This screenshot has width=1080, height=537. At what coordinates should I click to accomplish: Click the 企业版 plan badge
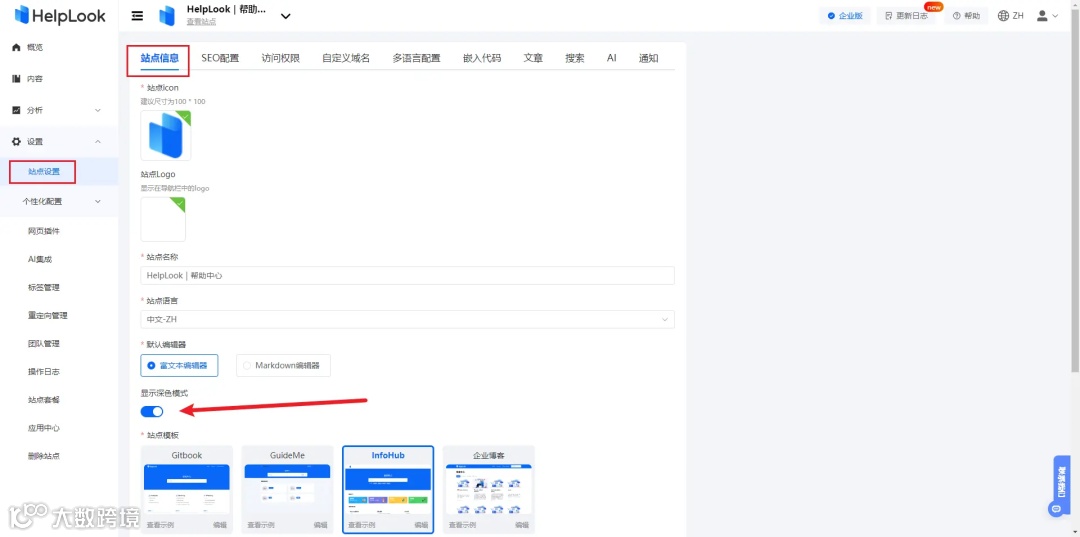(845, 16)
